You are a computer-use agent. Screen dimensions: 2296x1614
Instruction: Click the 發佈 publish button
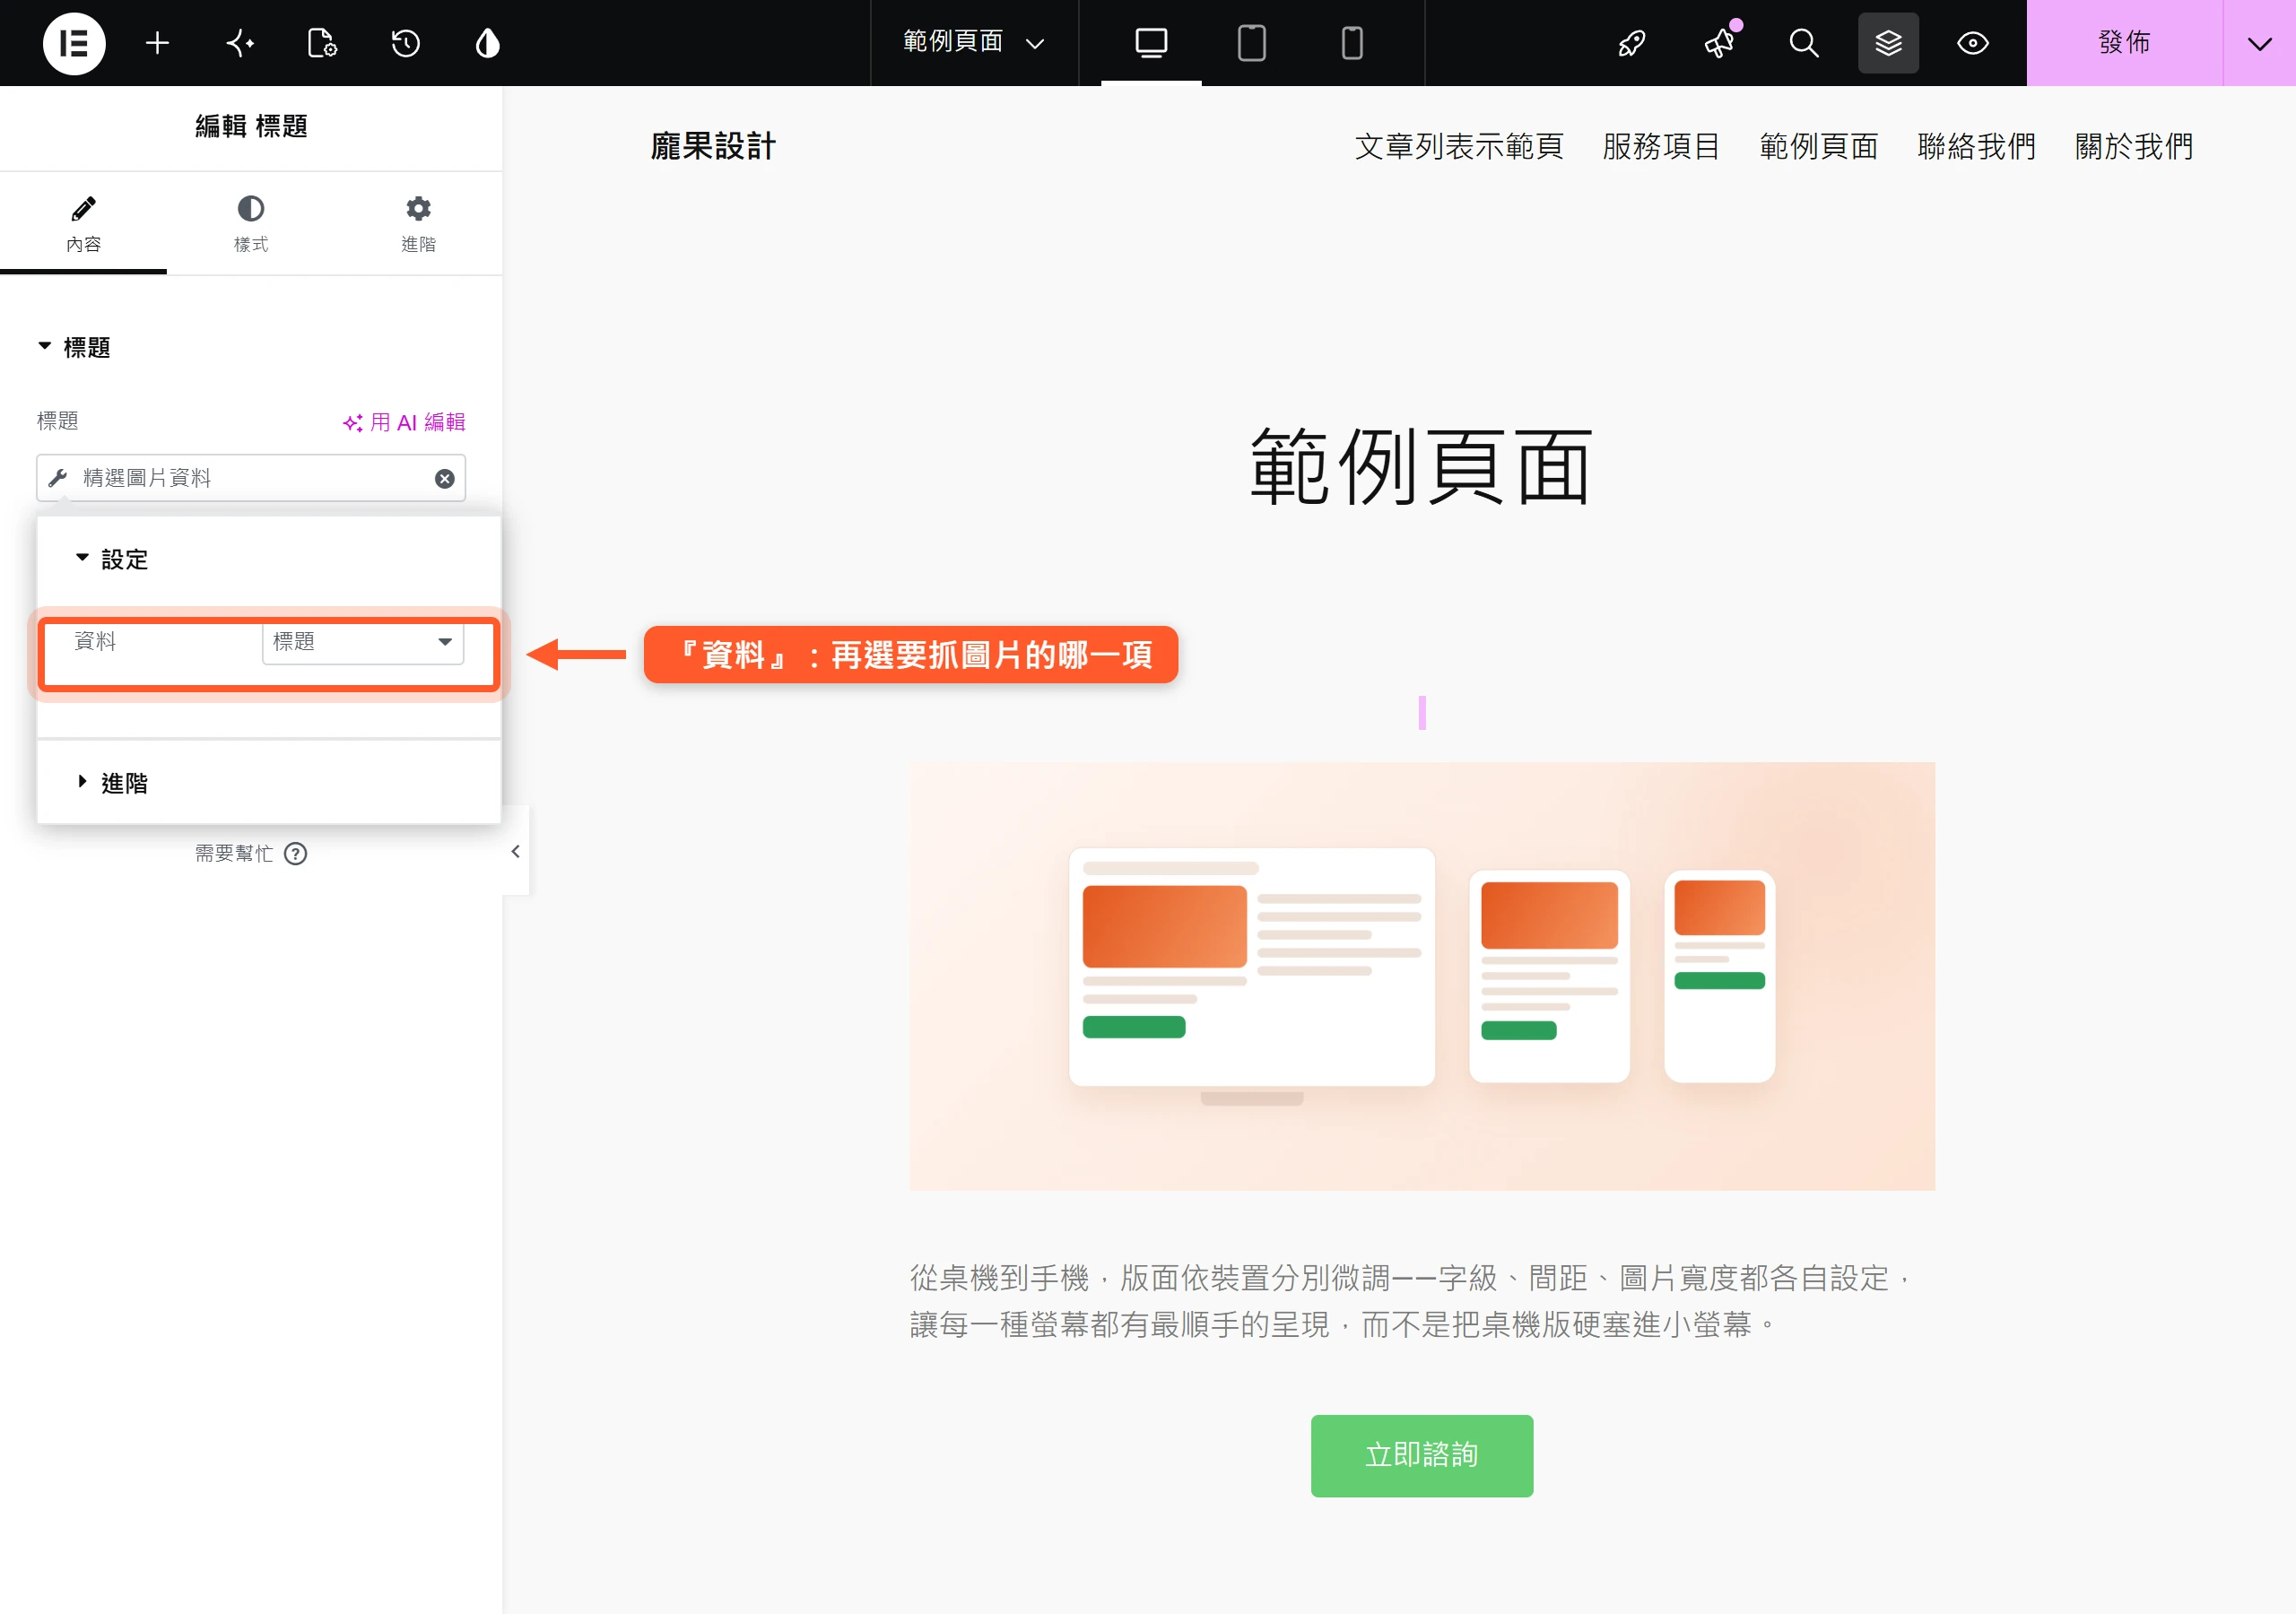[2124, 43]
